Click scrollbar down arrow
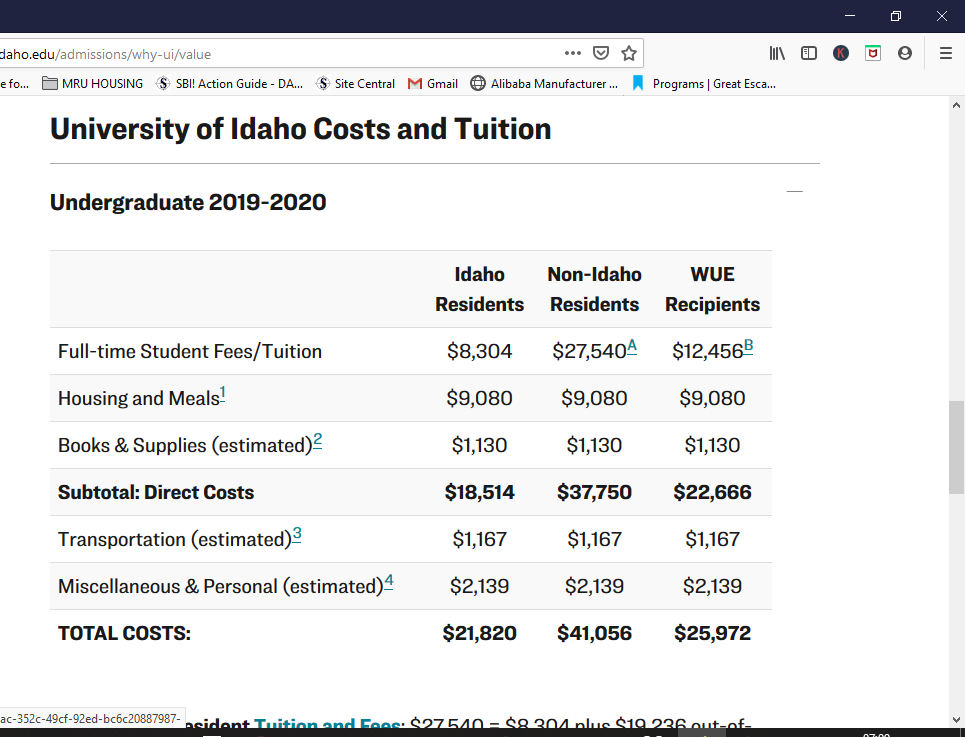Viewport: 965px width, 737px height. pos(956,720)
